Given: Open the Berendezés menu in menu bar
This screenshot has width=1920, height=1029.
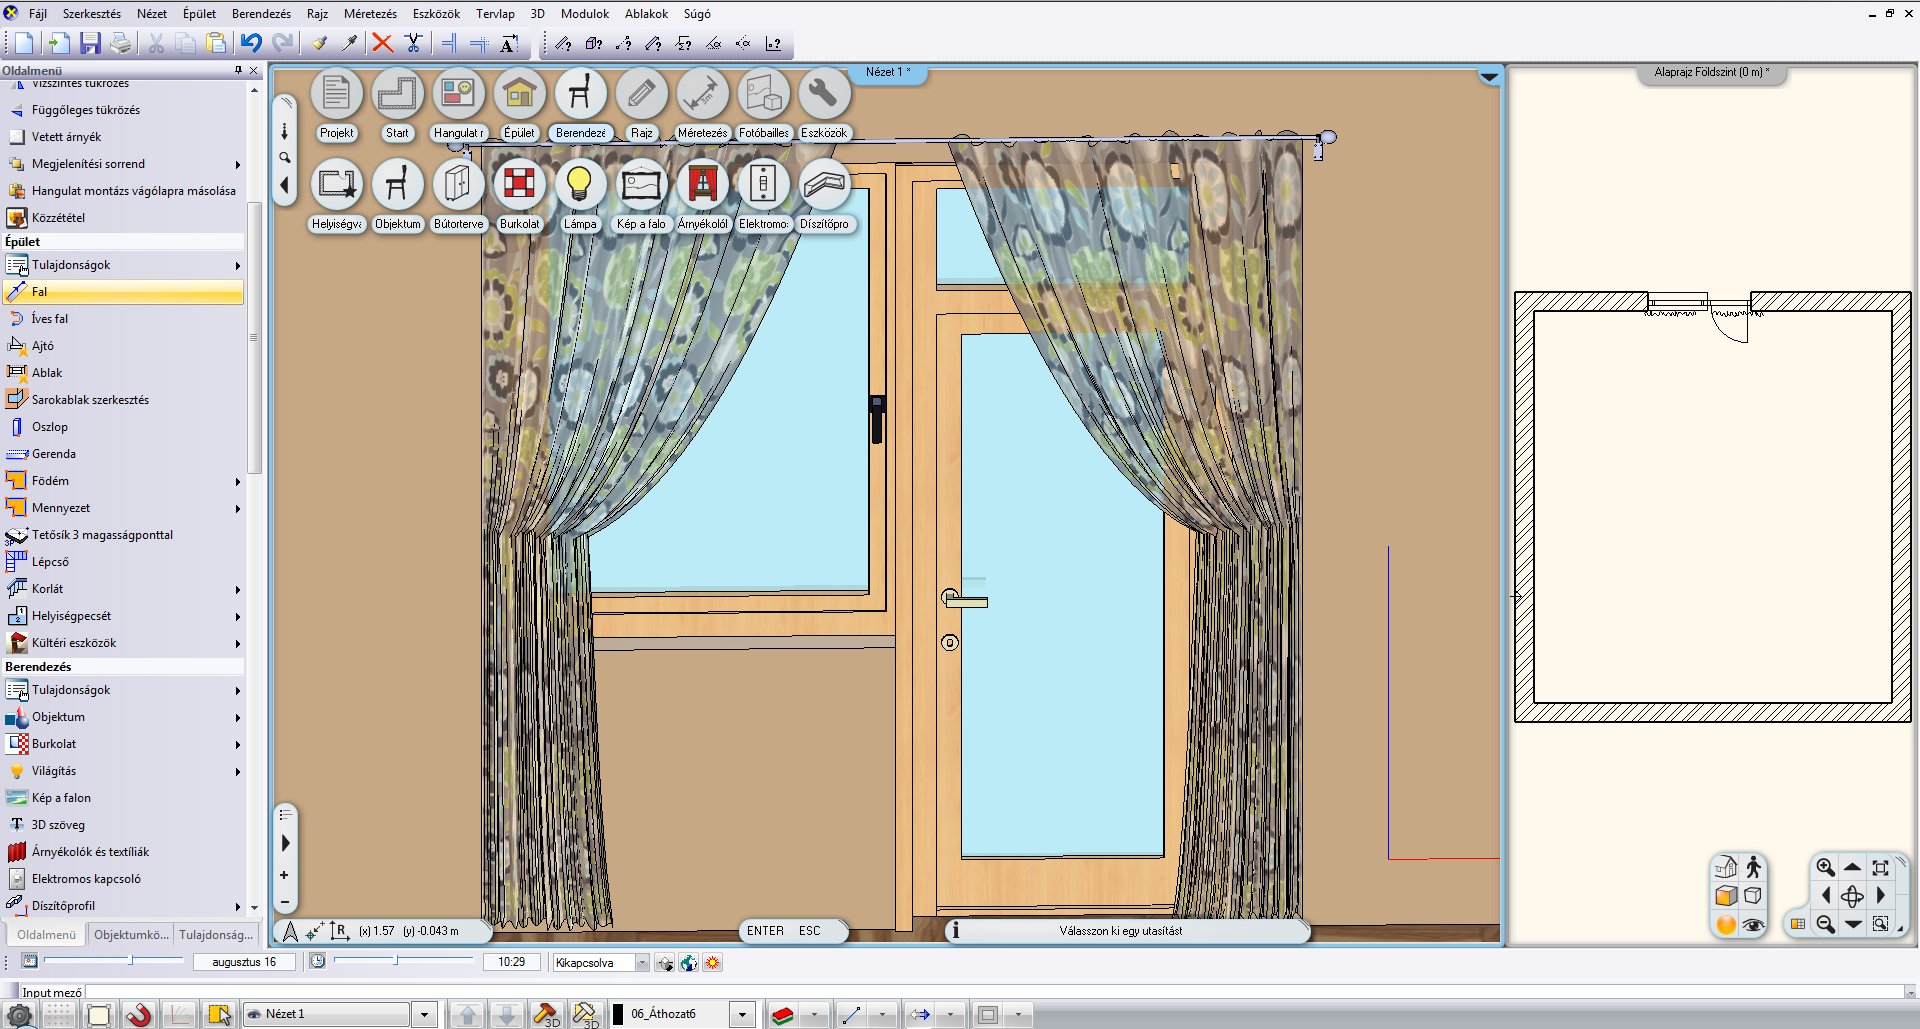Looking at the screenshot, I should point(261,14).
